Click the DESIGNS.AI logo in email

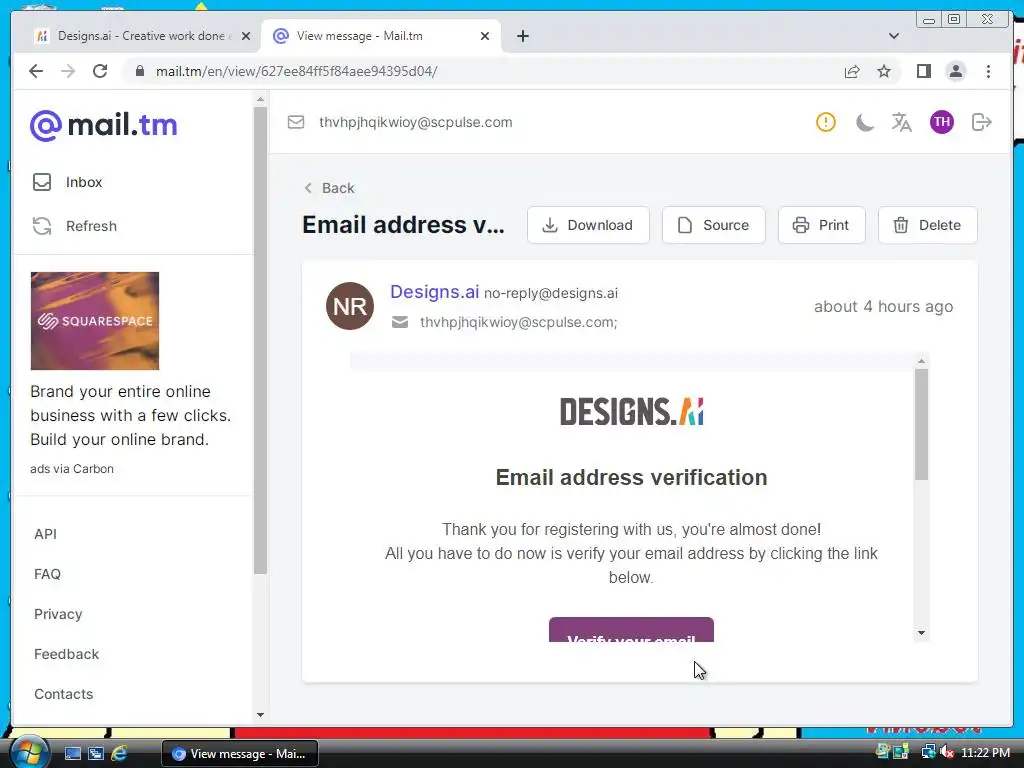[632, 411]
